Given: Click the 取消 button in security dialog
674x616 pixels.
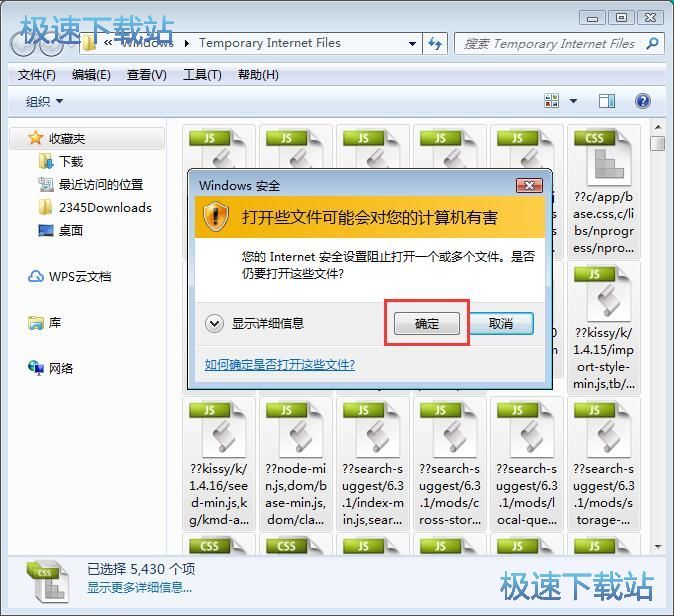Looking at the screenshot, I should [x=501, y=323].
